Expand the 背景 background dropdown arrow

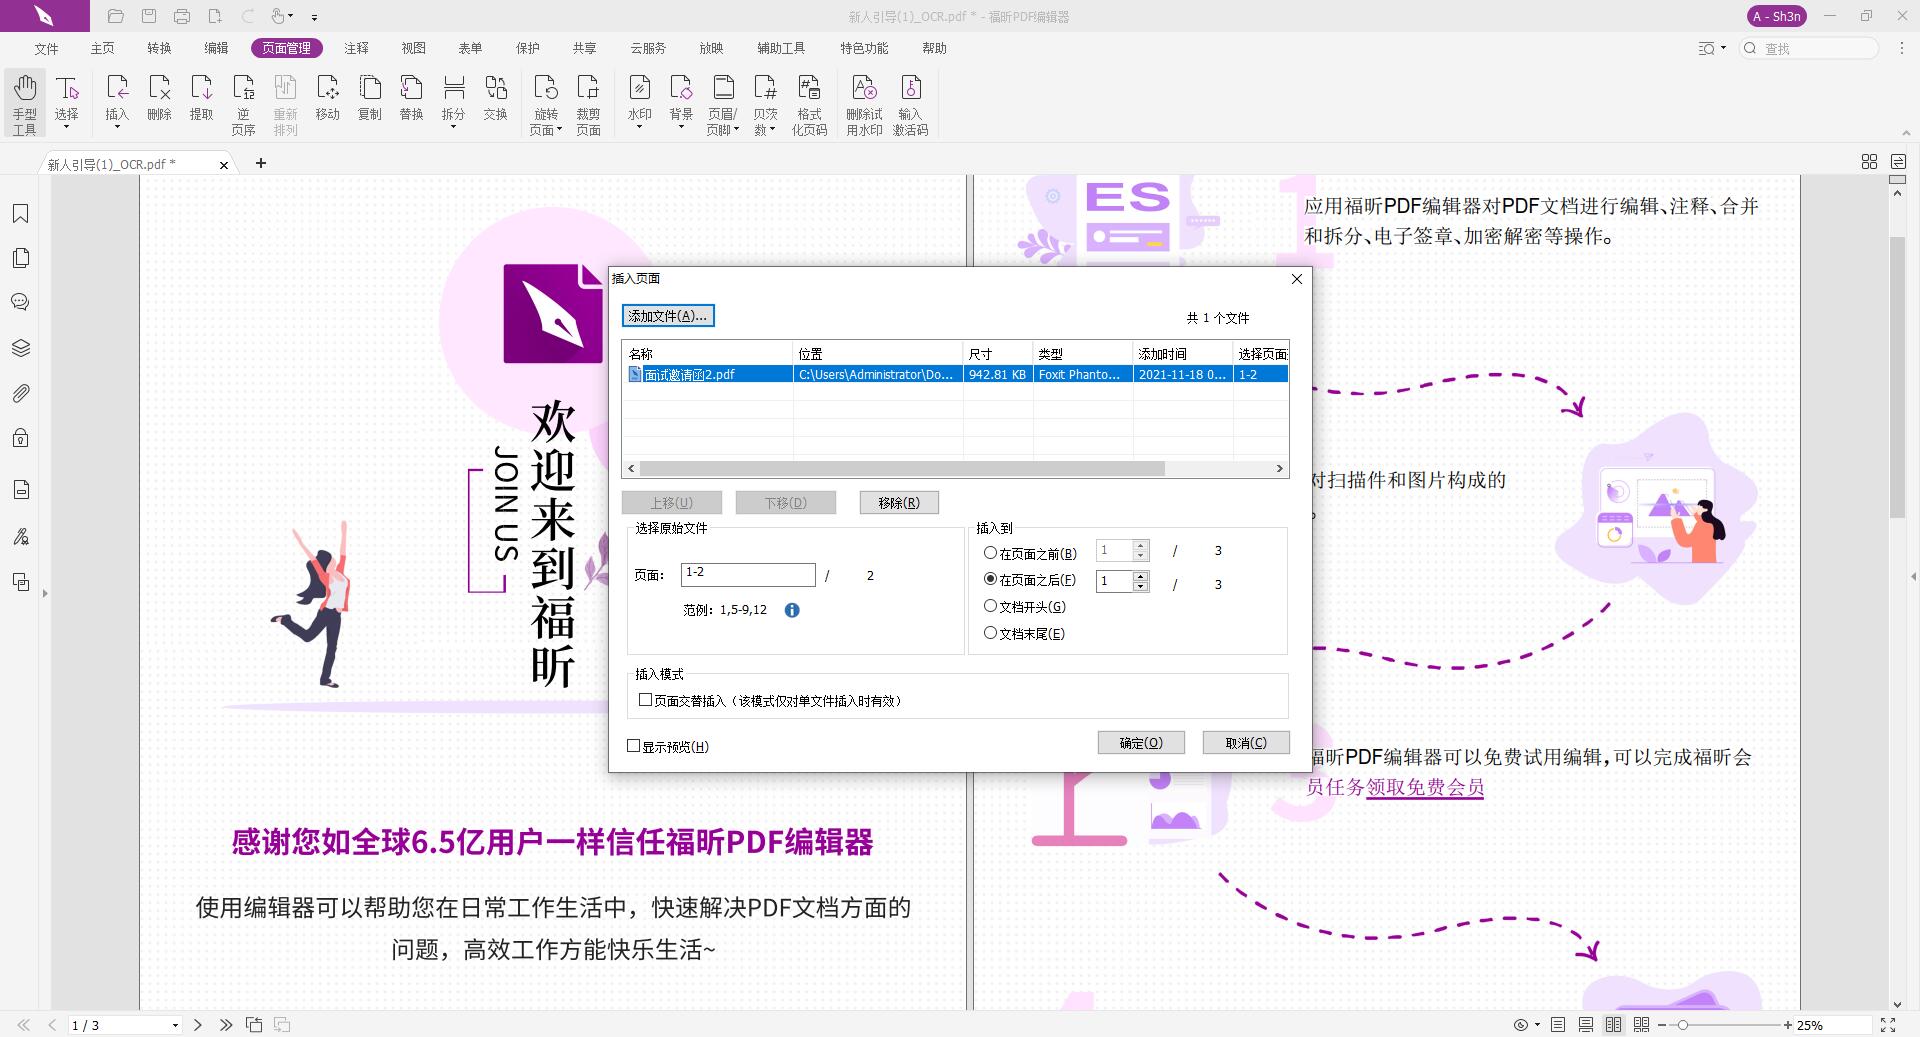(681, 128)
